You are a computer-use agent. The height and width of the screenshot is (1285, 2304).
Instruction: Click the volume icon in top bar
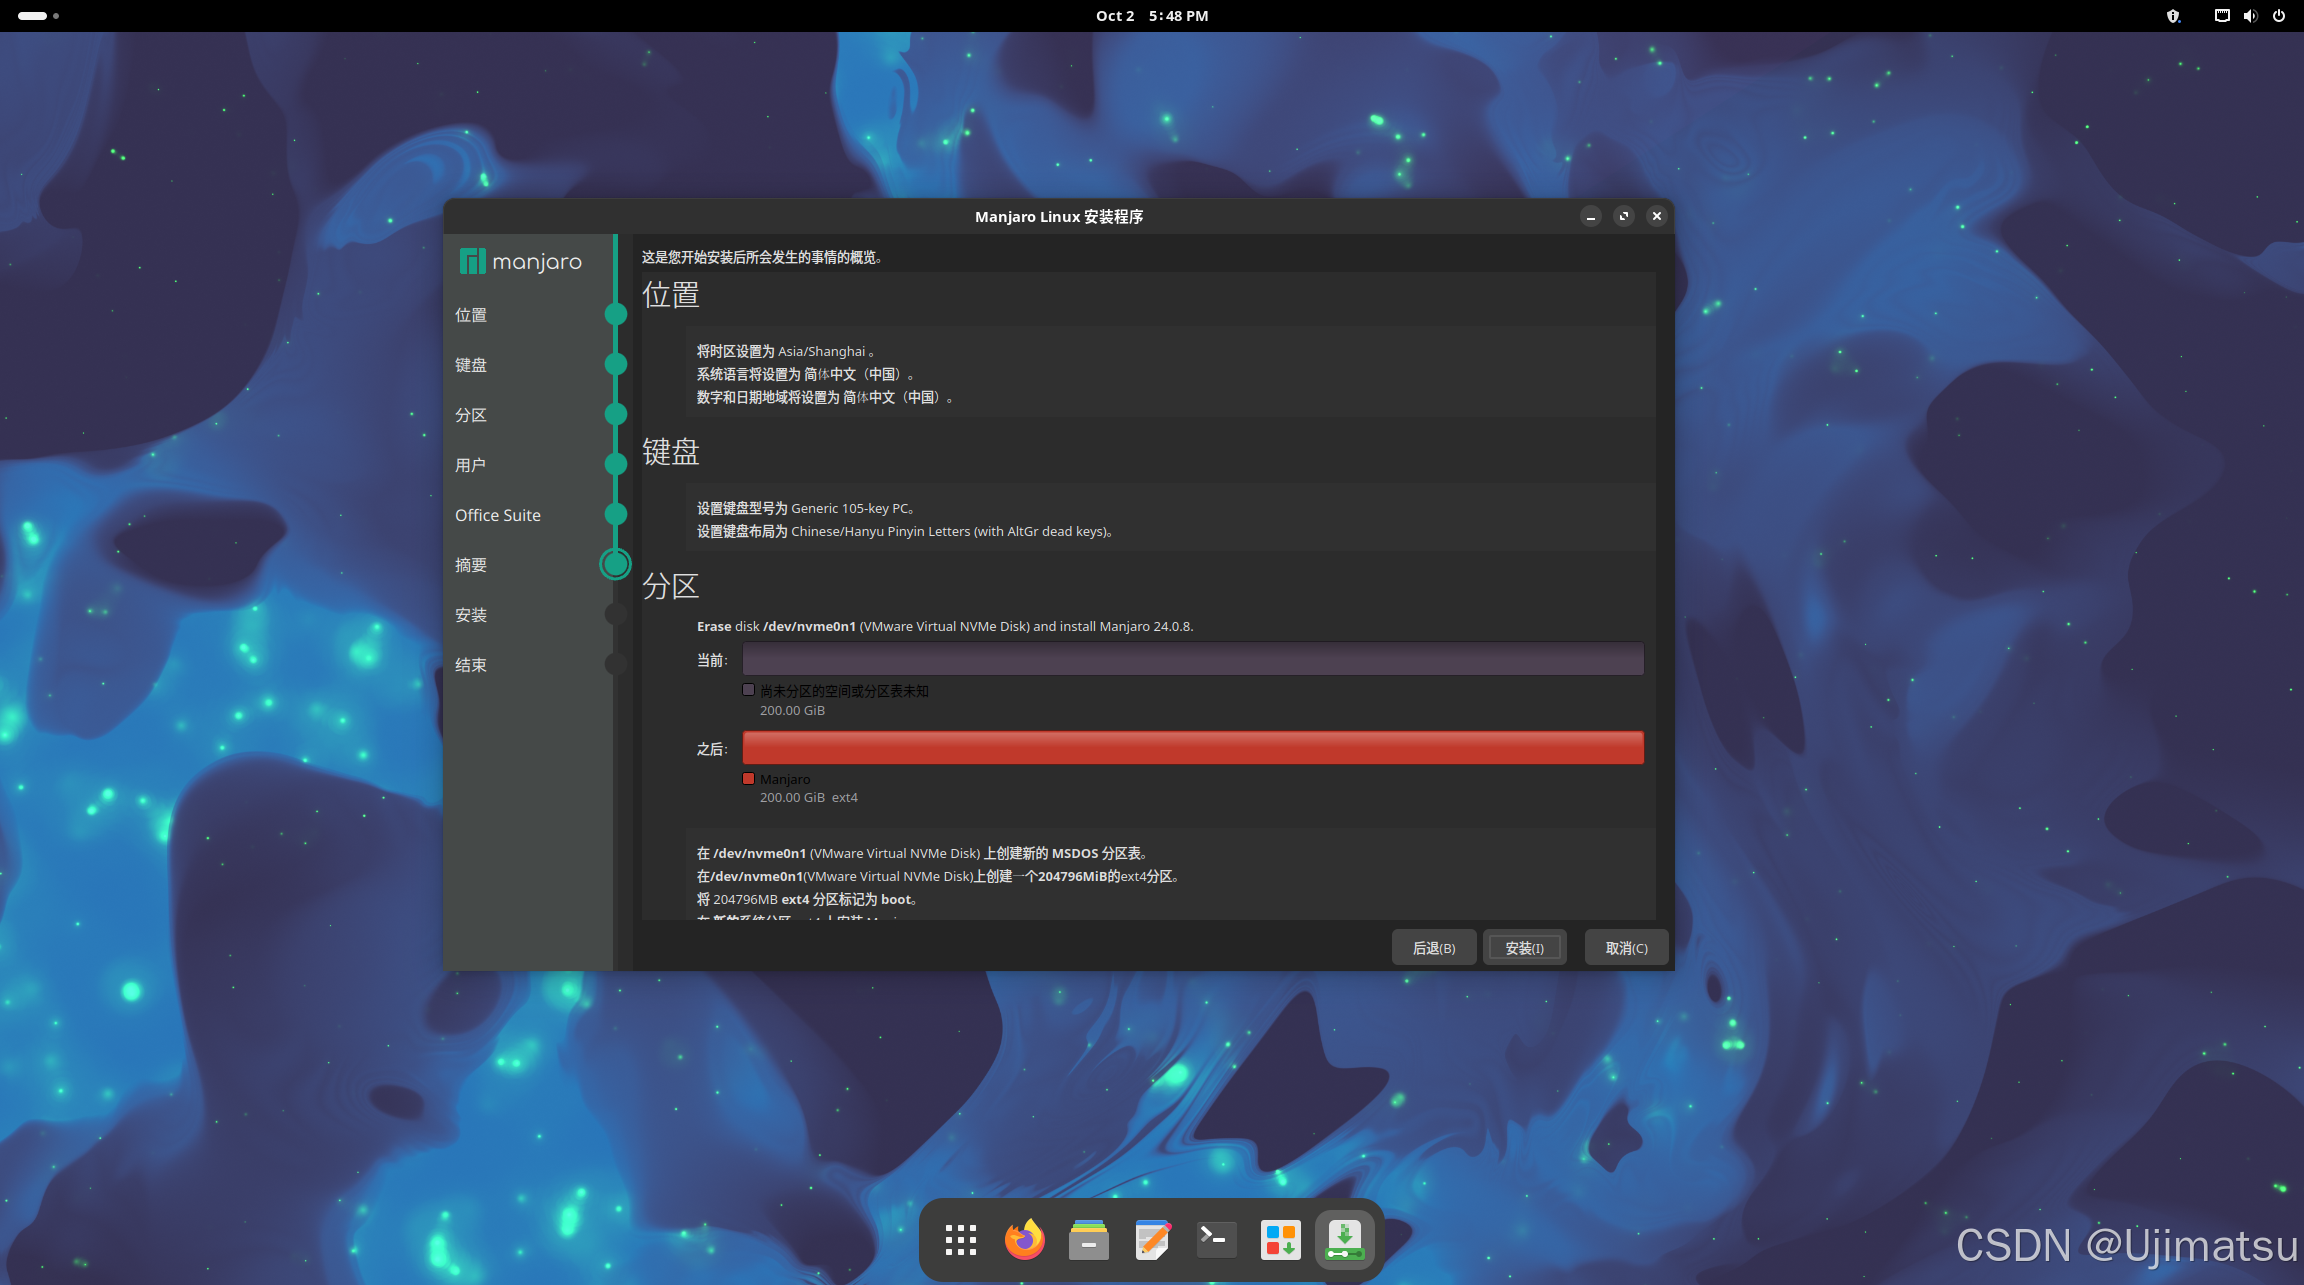2250,16
